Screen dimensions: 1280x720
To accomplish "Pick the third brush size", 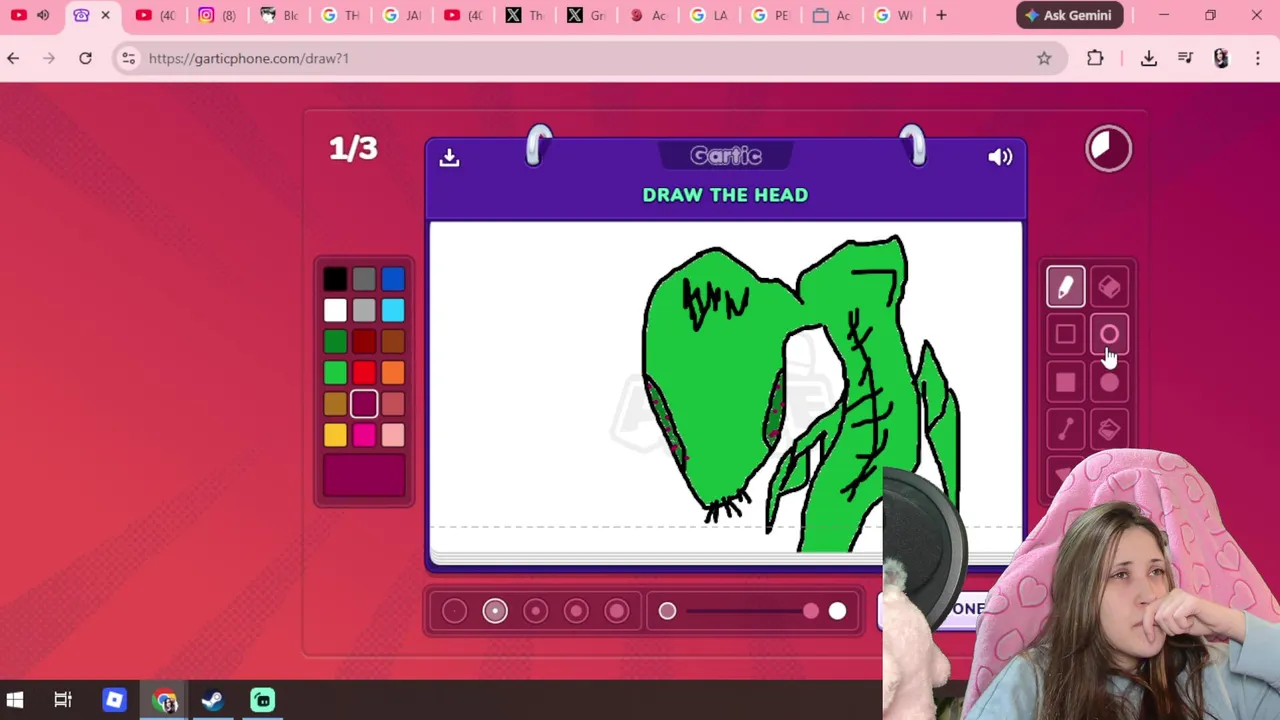I will click(535, 611).
